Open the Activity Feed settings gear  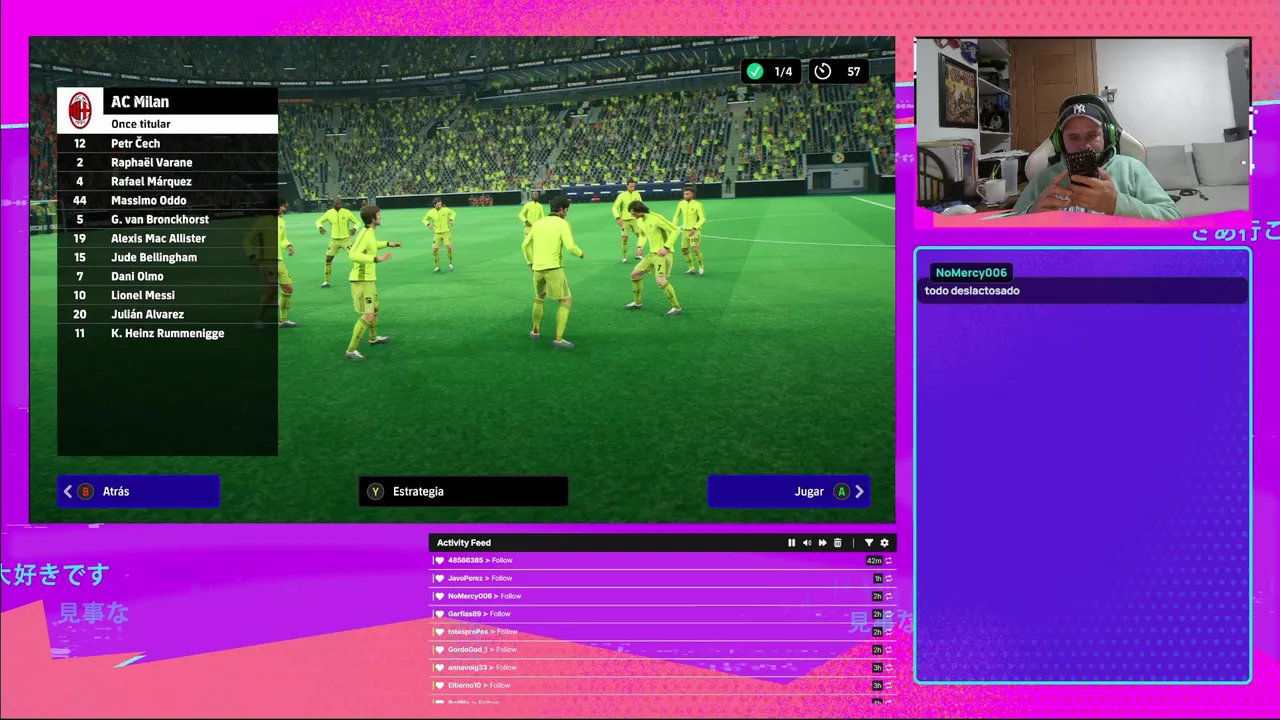(884, 543)
